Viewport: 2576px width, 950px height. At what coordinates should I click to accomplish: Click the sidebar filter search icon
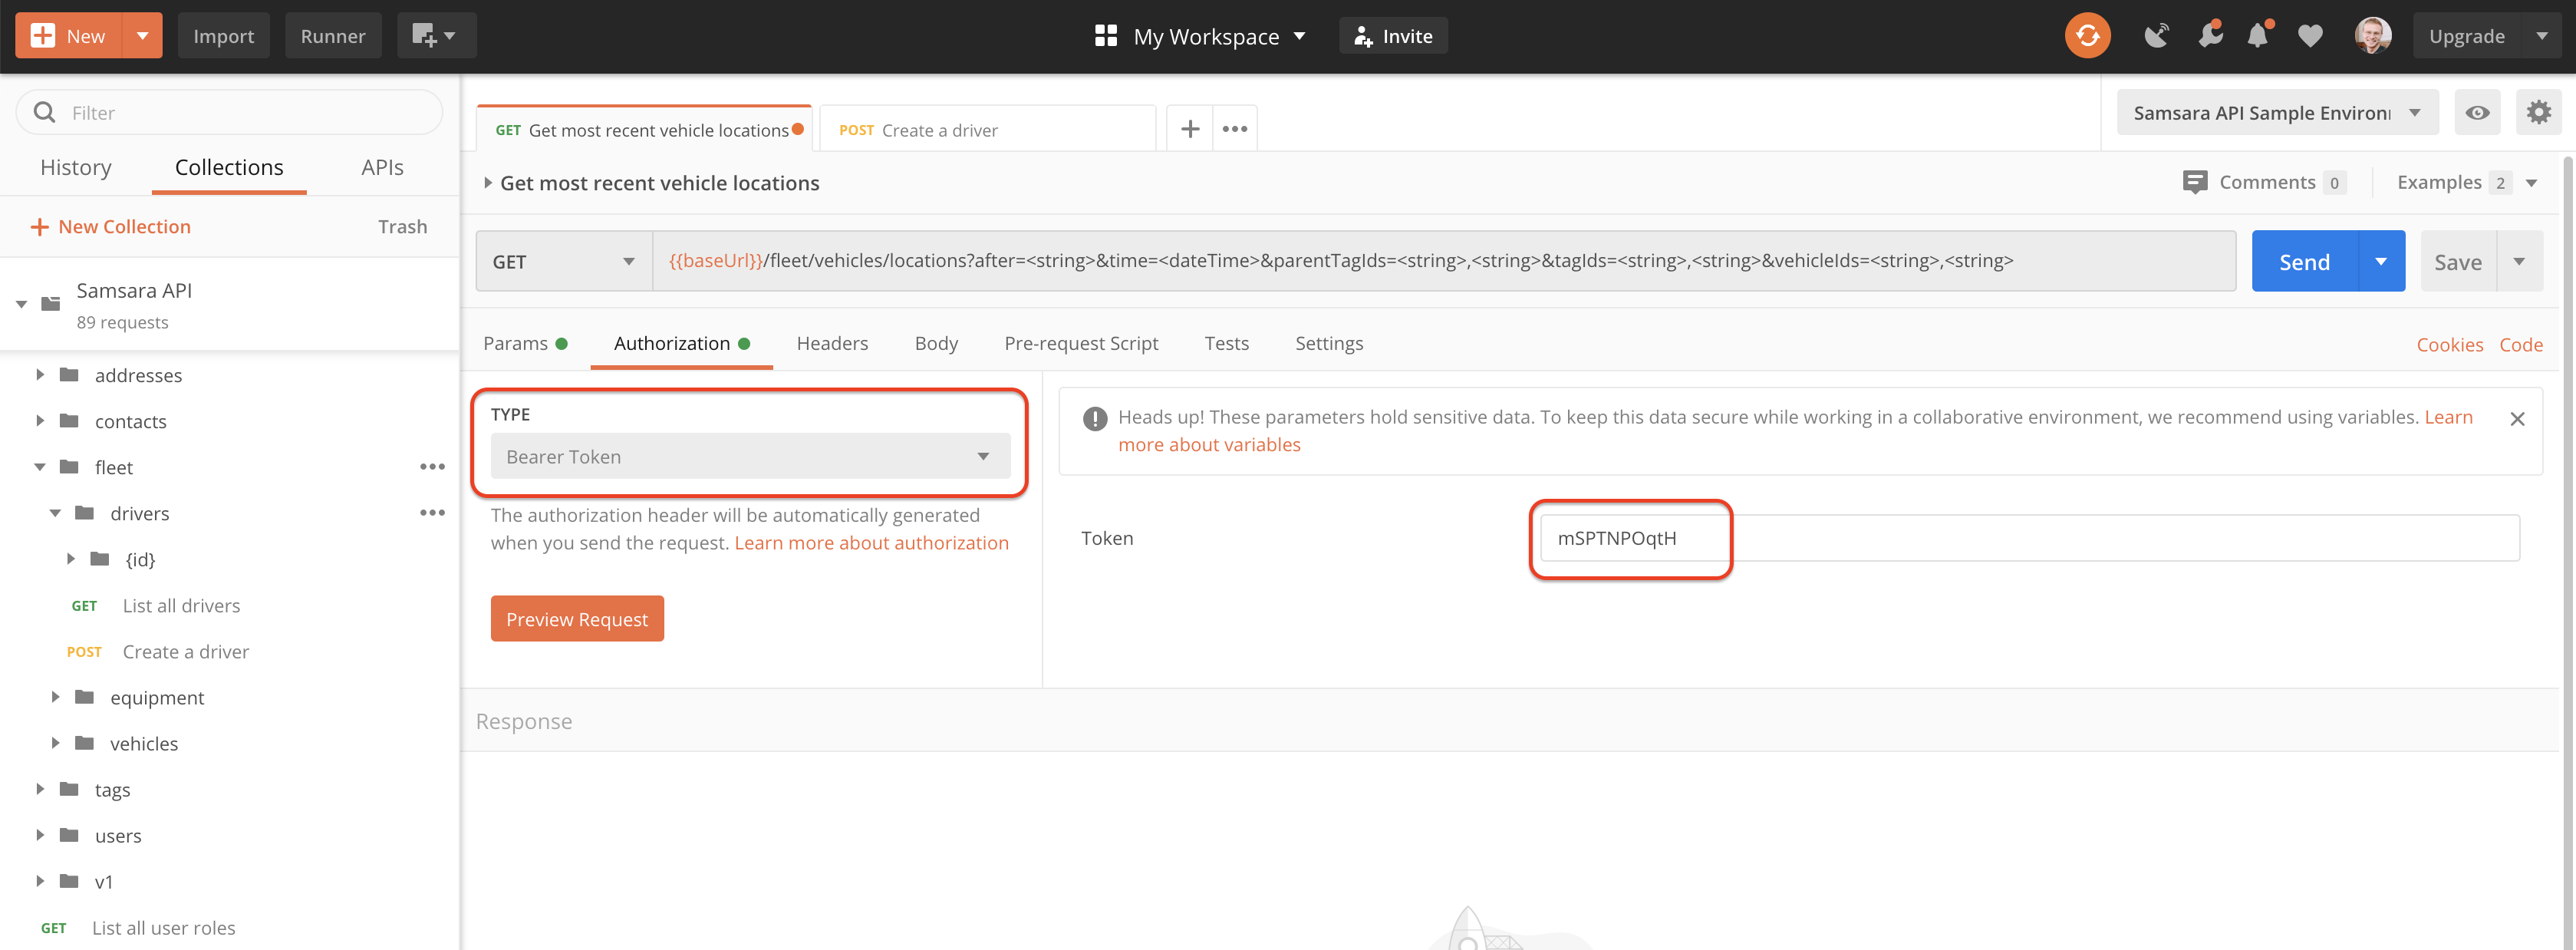pos(44,112)
